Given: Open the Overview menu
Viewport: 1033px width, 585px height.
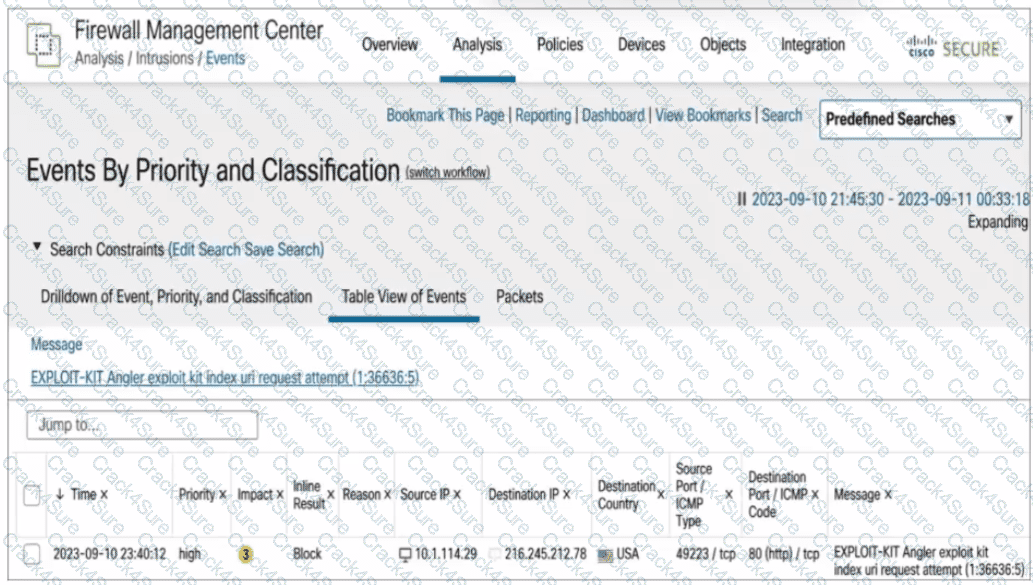Looking at the screenshot, I should 390,45.
